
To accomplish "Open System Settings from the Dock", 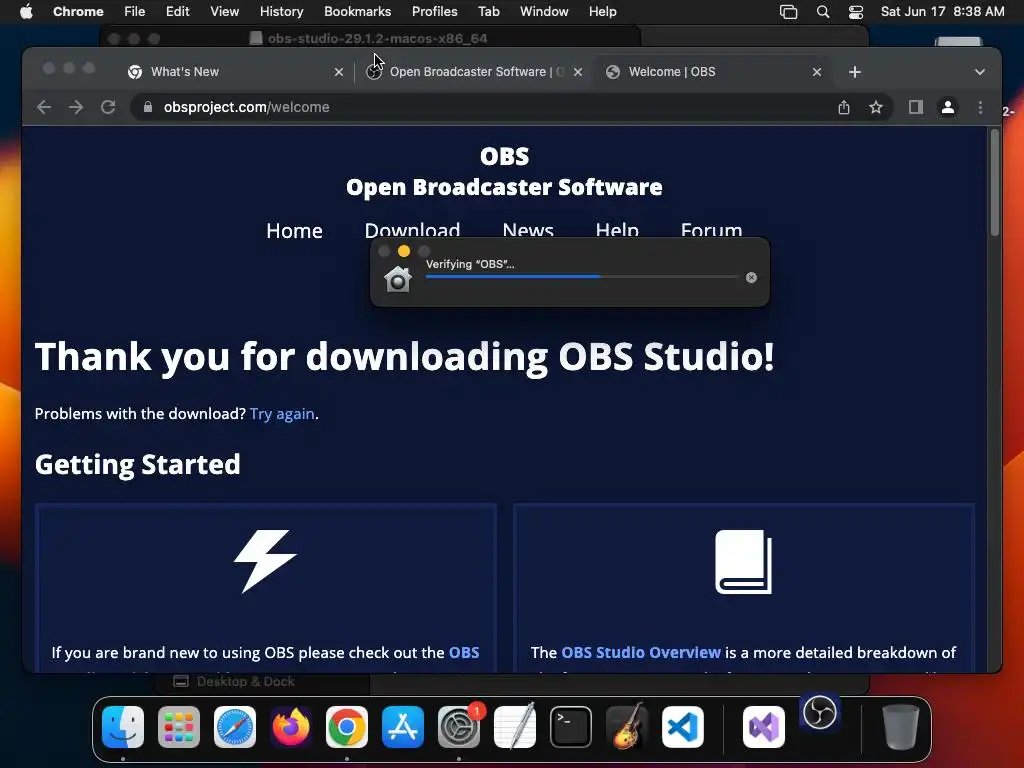I will click(459, 727).
